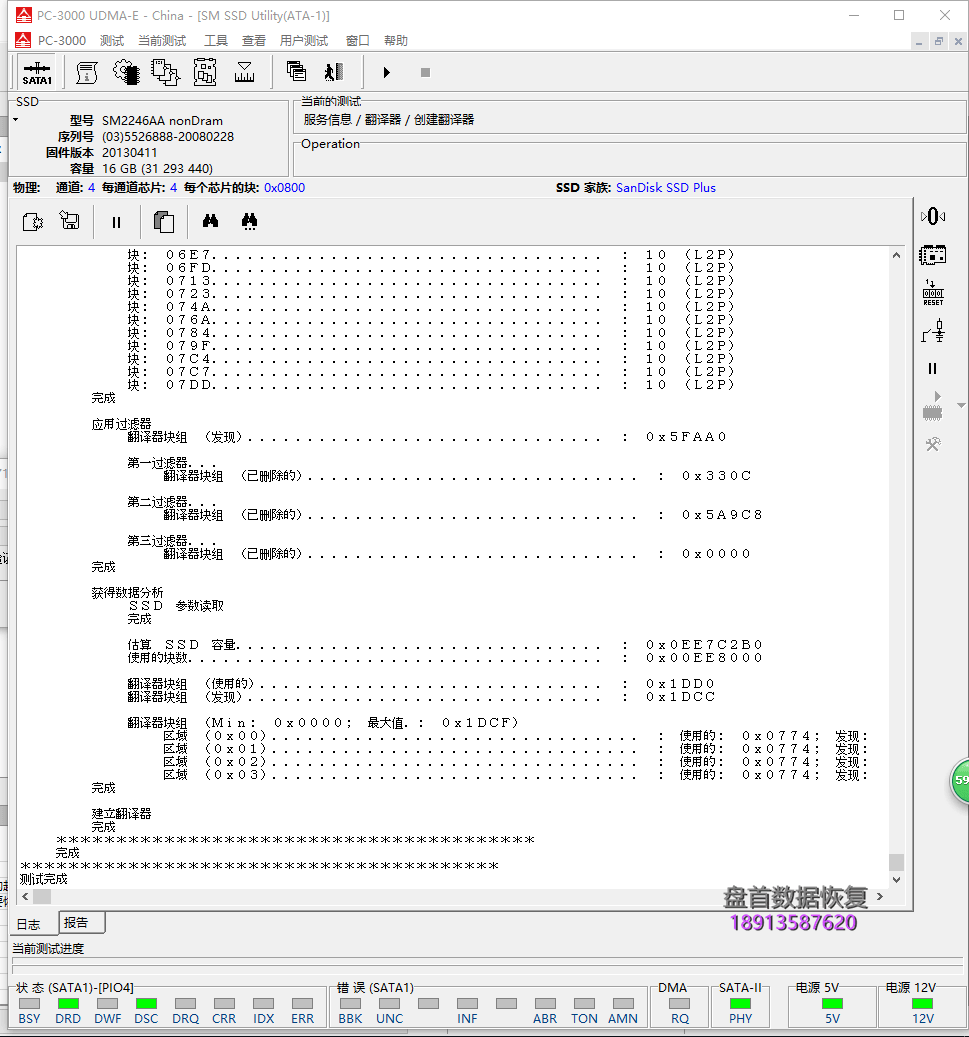Minimize the inner SM SSD Utility window
This screenshot has height=1037, width=969.
[x=919, y=42]
